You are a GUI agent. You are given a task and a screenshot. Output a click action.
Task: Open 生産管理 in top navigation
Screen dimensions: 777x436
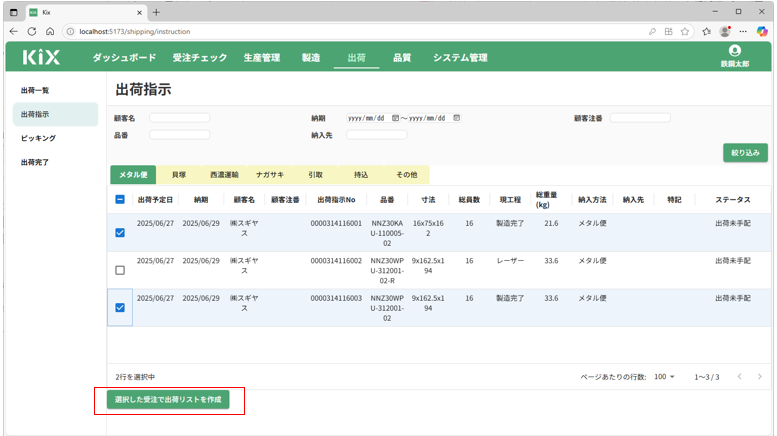262,57
